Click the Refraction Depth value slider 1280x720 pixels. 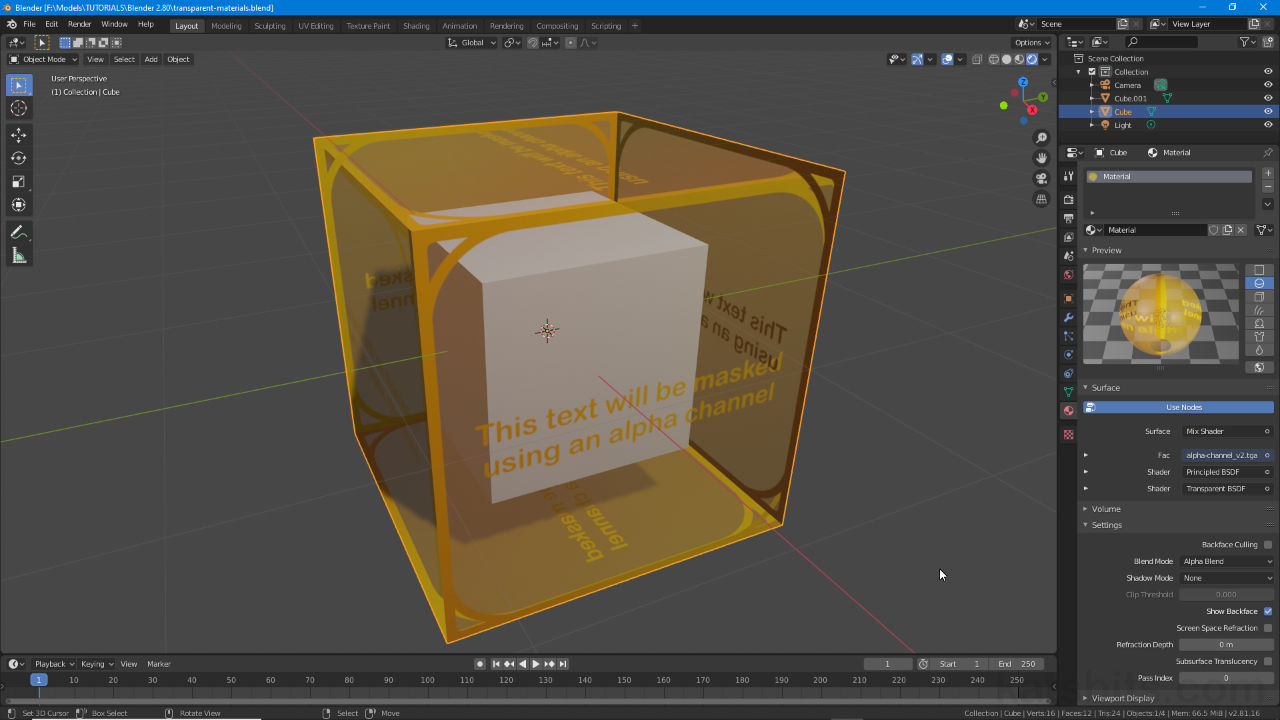point(1226,645)
